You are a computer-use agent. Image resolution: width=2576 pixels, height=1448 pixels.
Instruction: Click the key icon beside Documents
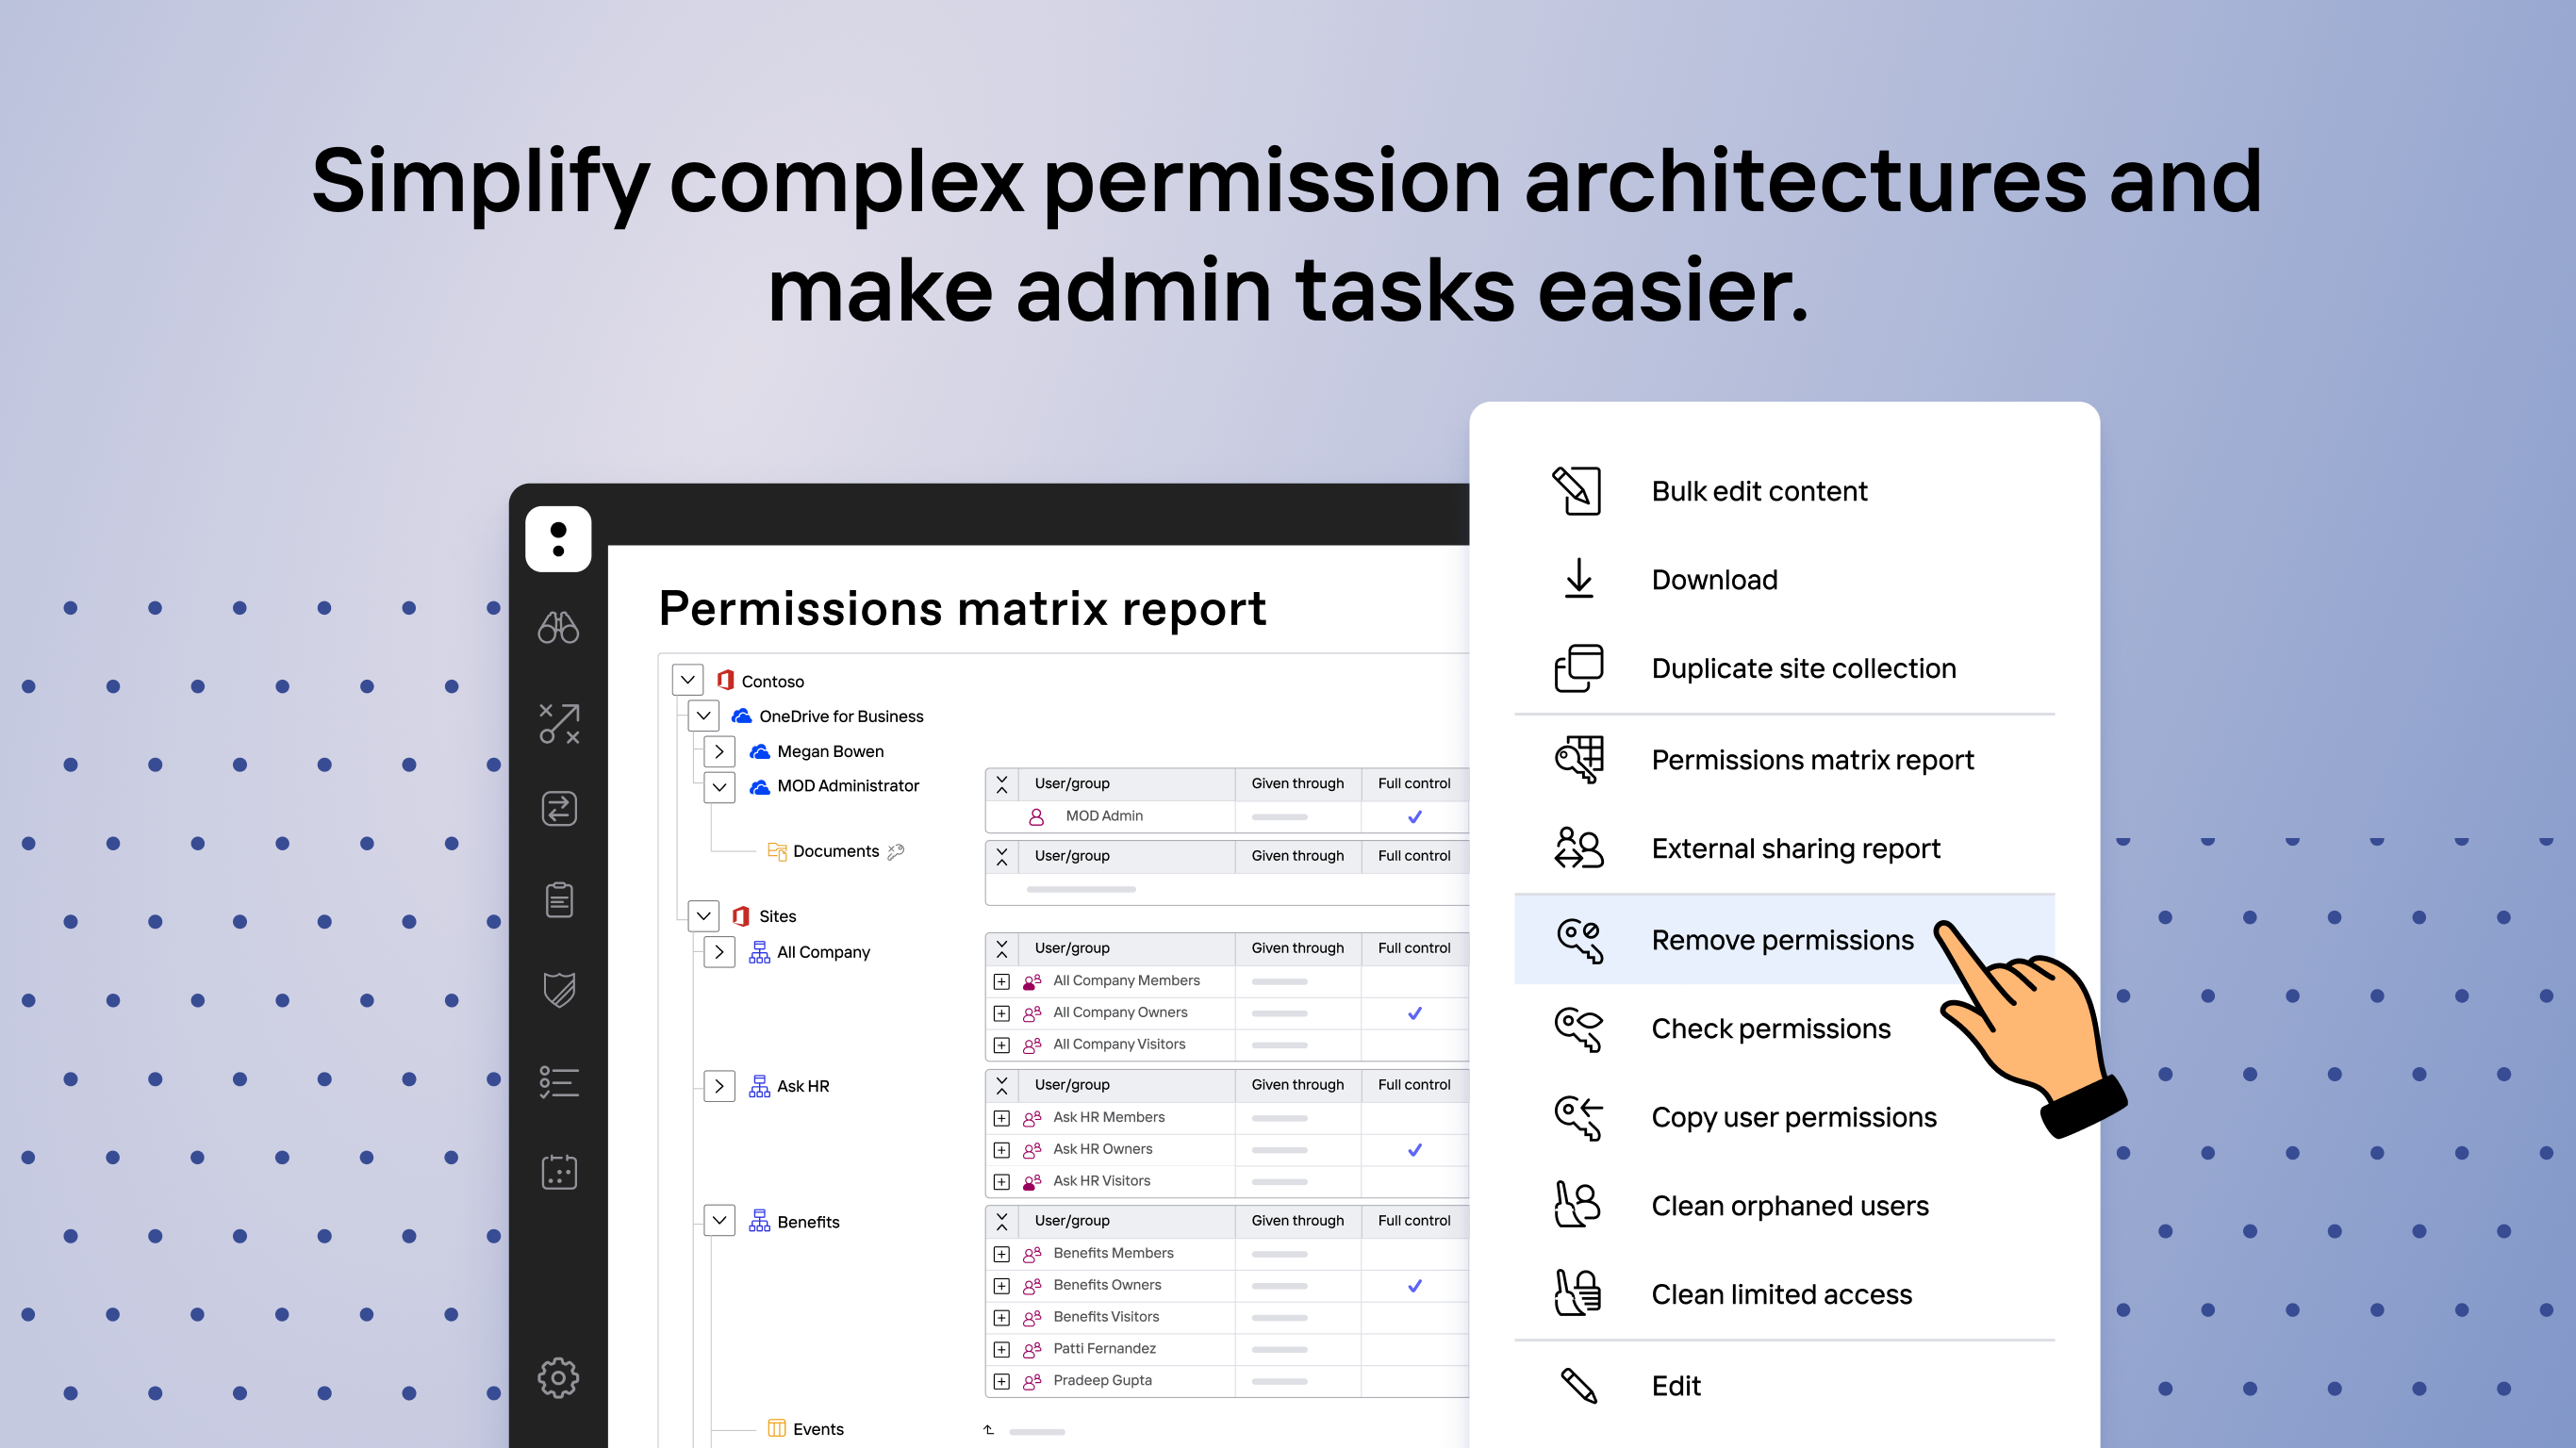[x=896, y=851]
